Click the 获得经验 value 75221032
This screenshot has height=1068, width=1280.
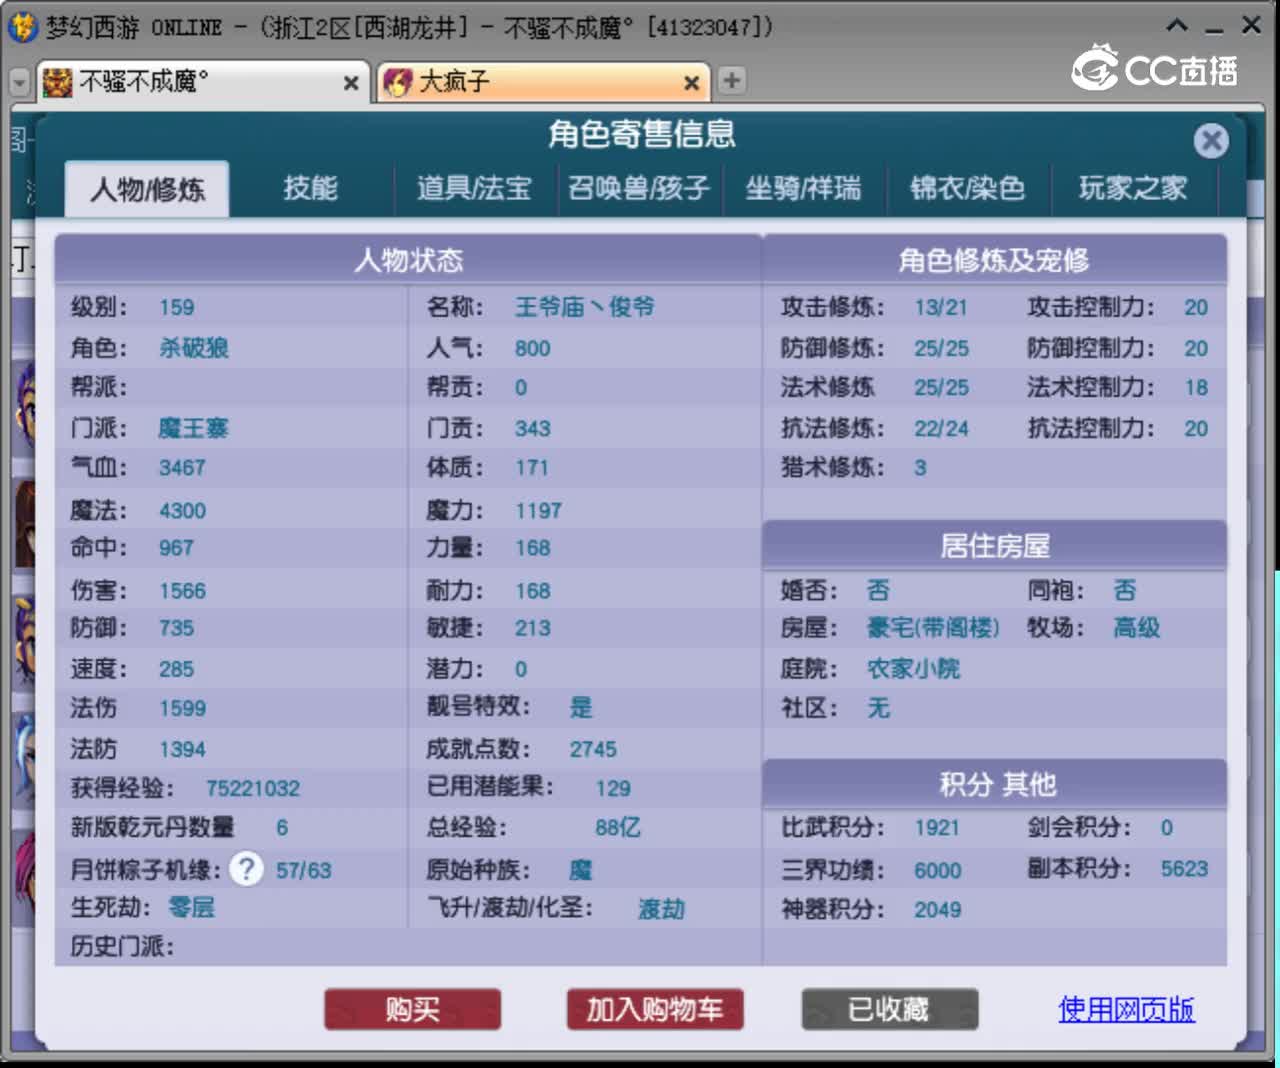click(253, 788)
